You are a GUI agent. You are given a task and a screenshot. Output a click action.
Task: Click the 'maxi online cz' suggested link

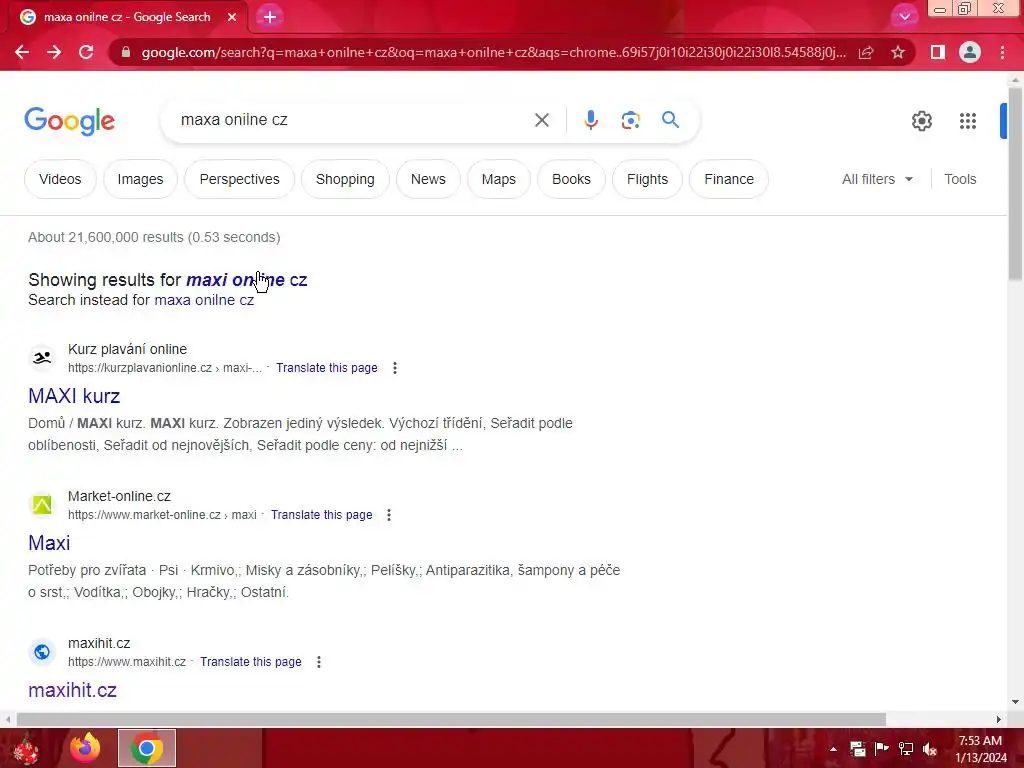click(x=246, y=280)
